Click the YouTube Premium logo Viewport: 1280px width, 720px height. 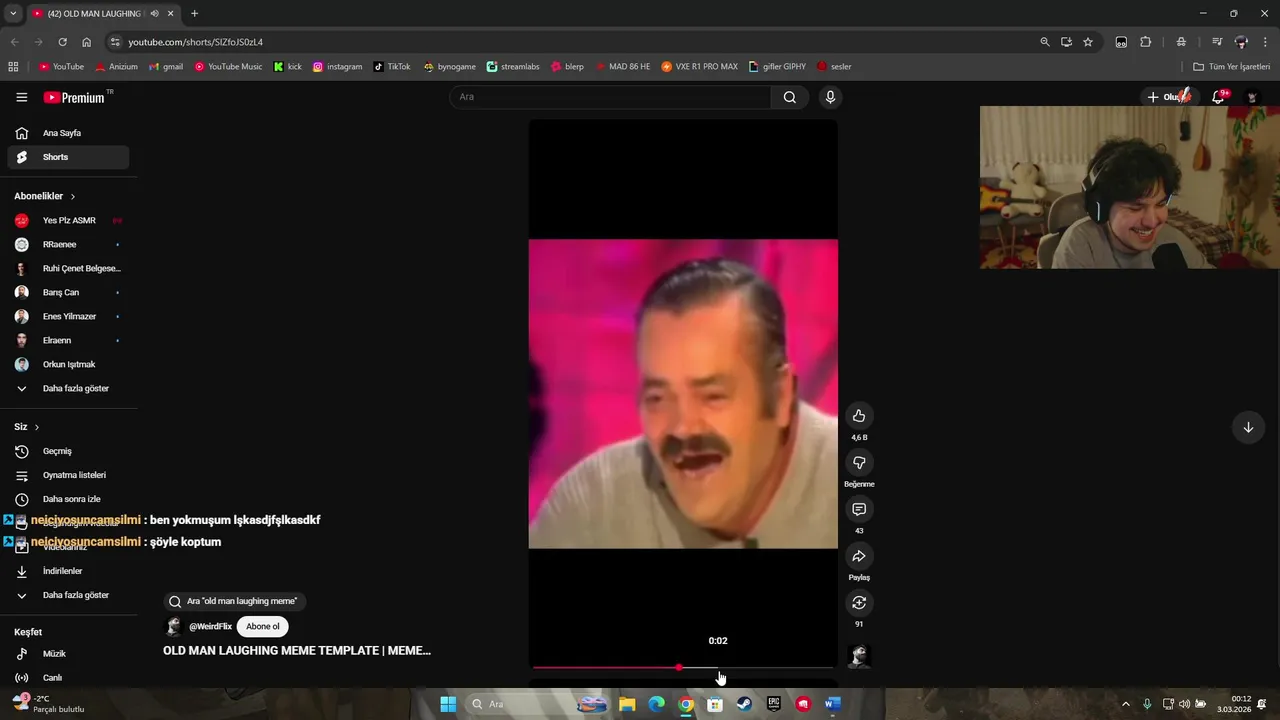(x=74, y=97)
